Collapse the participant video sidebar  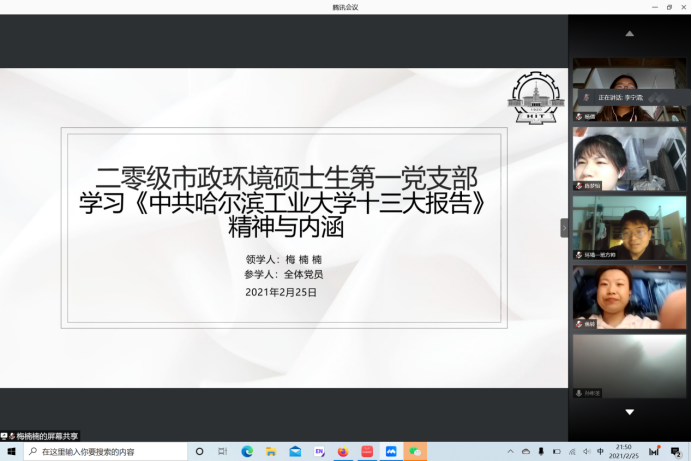click(564, 228)
